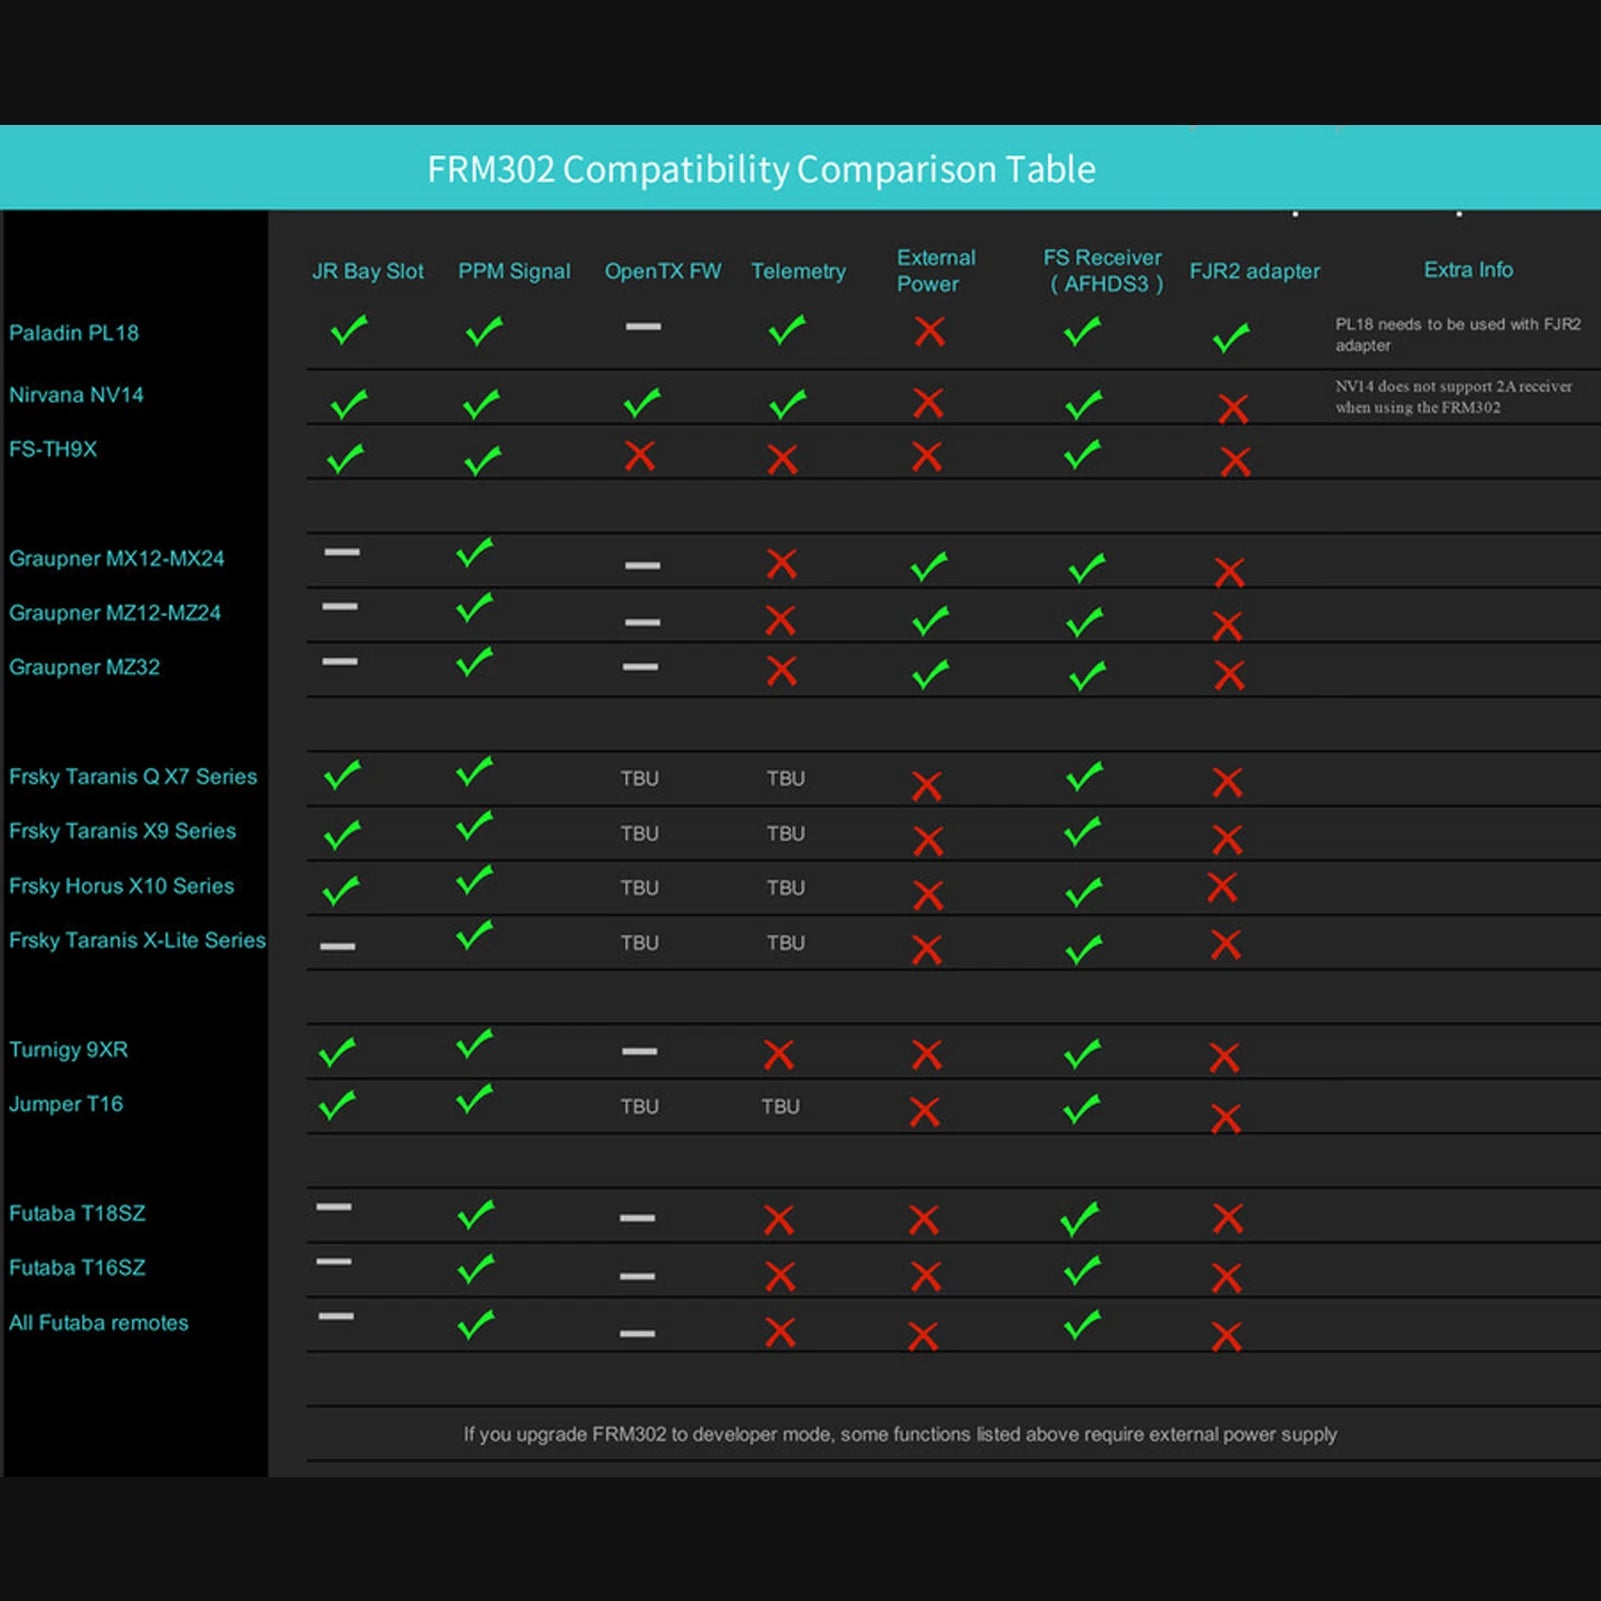Image resolution: width=1601 pixels, height=1601 pixels.
Task: Click the Jumper T16 OpenTX FW 'TBU' cell
Action: (x=640, y=1106)
